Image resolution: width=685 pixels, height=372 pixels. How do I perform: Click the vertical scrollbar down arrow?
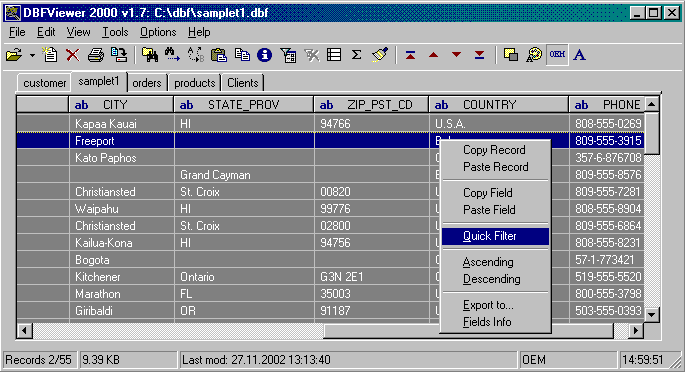pyautogui.click(x=651, y=314)
